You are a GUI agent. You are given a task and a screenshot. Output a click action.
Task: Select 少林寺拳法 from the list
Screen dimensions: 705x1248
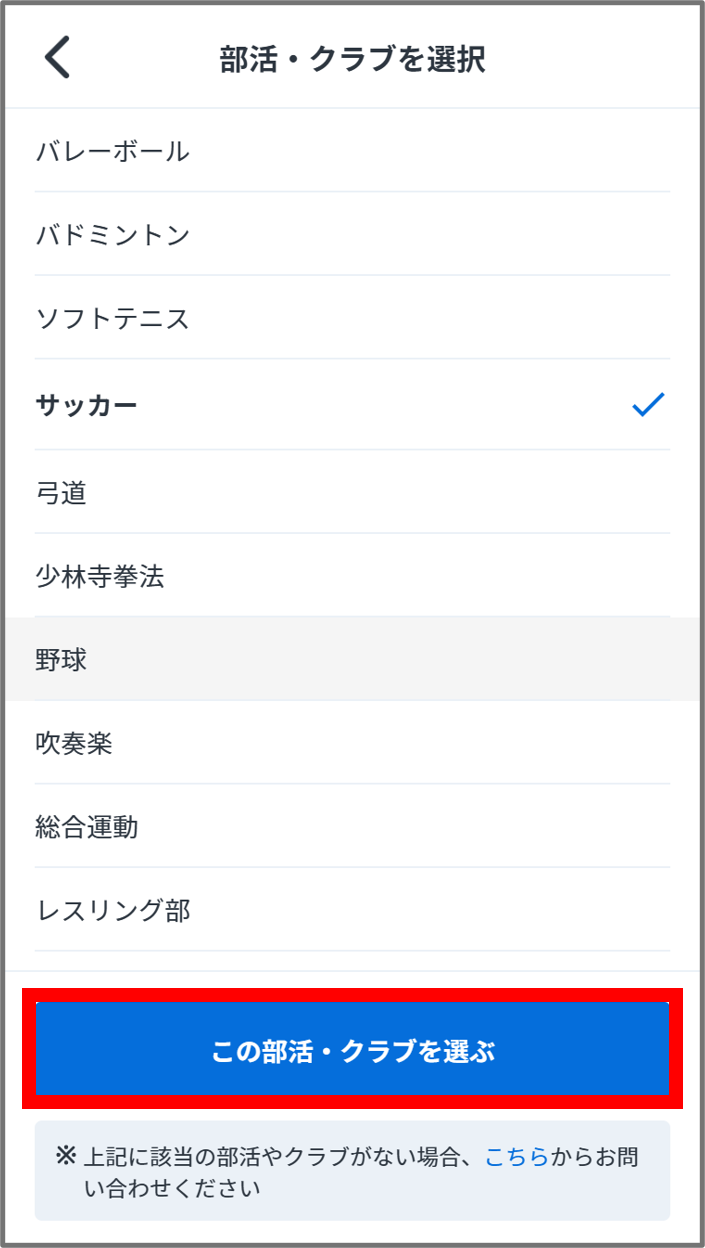99,577
